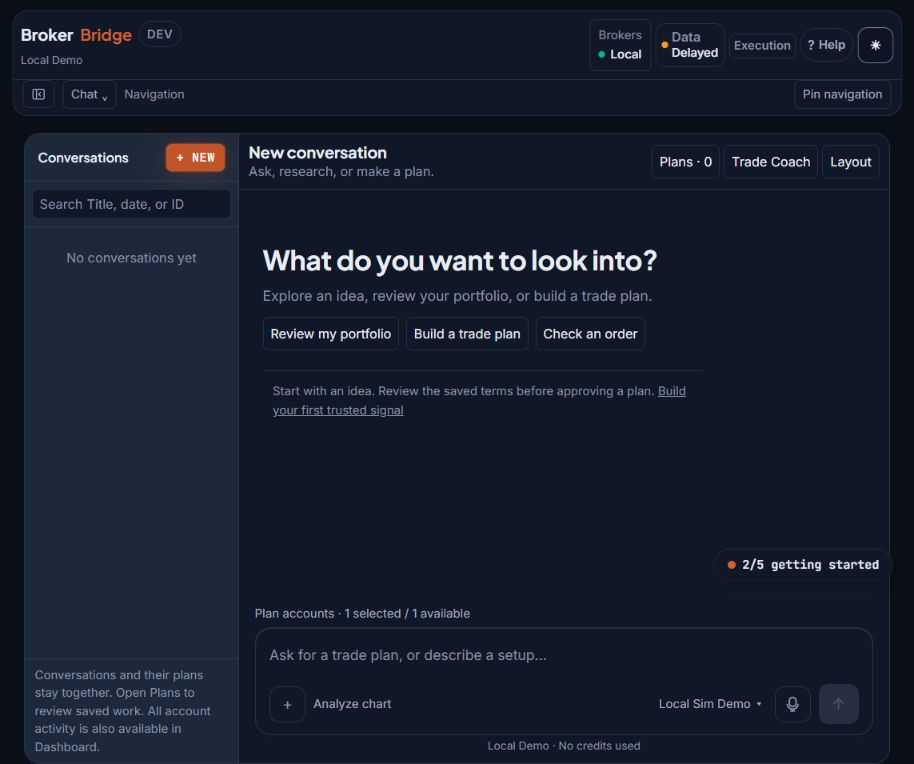Viewport: 914px width, 764px height.
Task: Select Review my portfolio suggestion
Action: point(331,334)
